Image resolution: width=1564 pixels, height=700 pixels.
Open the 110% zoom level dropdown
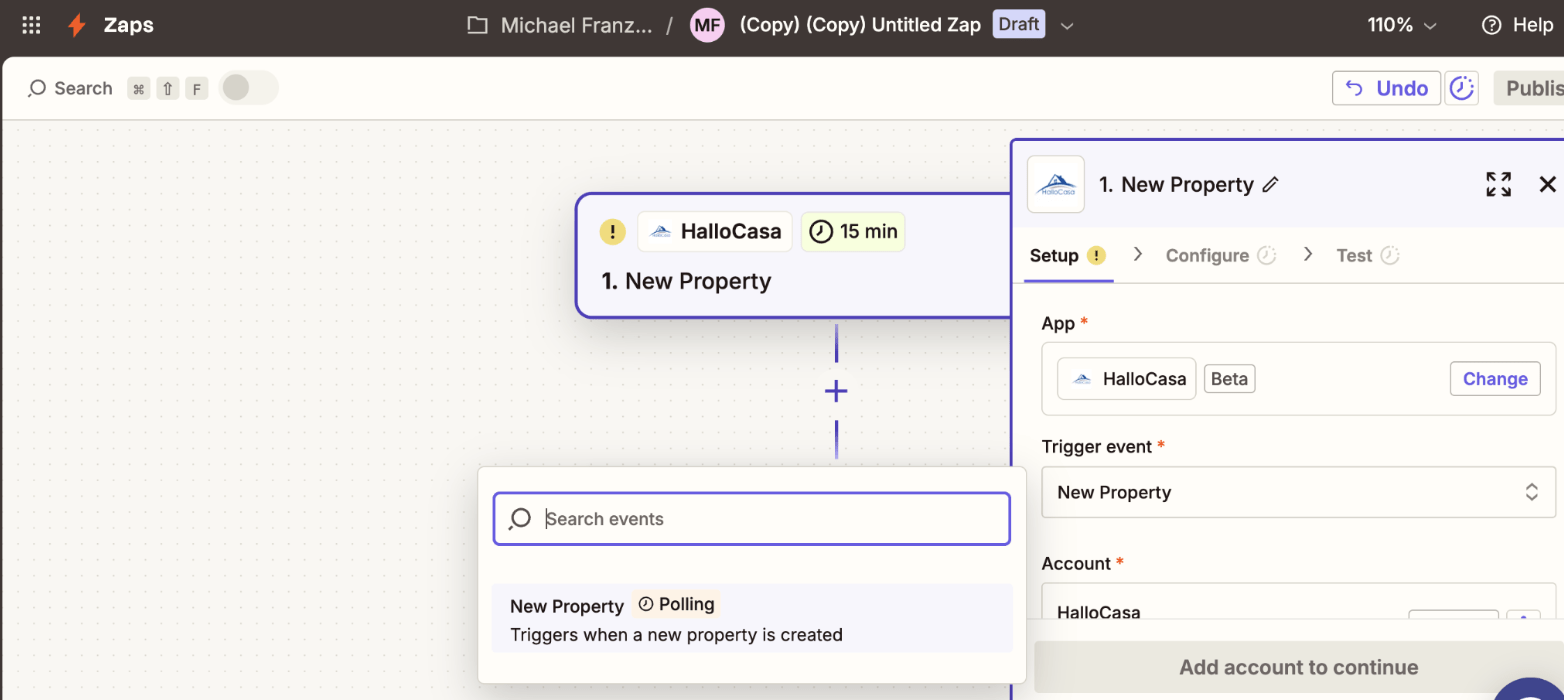(x=1402, y=25)
